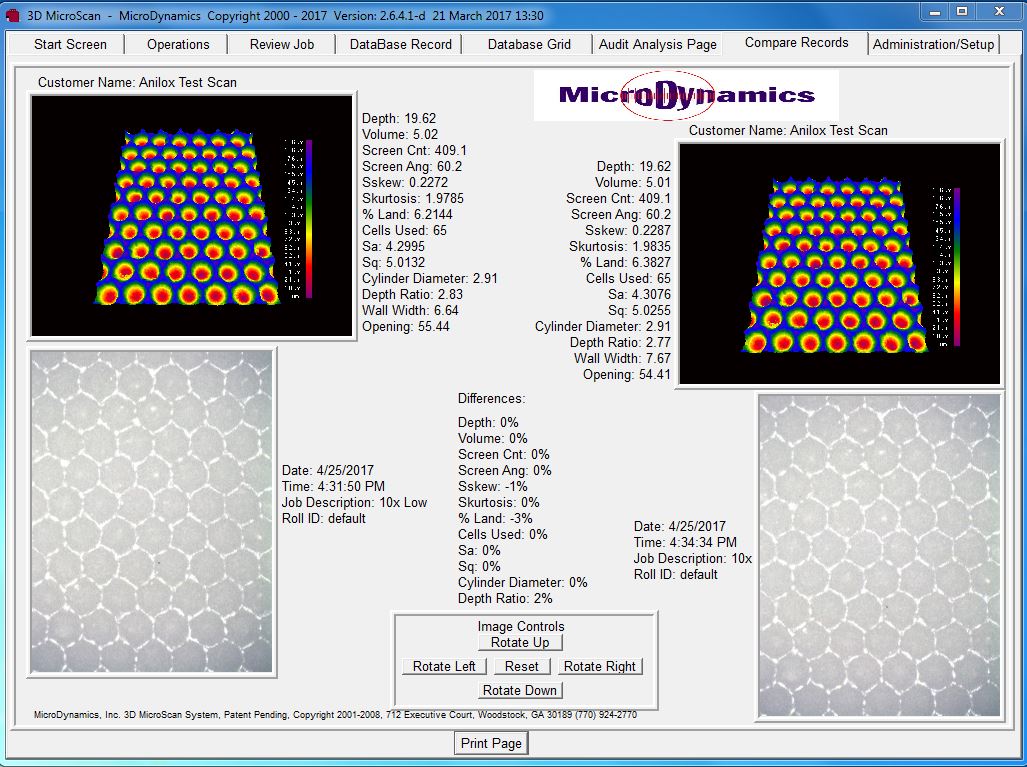Click the left 'Sskew: 0.2272' value
The image size is (1027, 767).
tap(405, 182)
